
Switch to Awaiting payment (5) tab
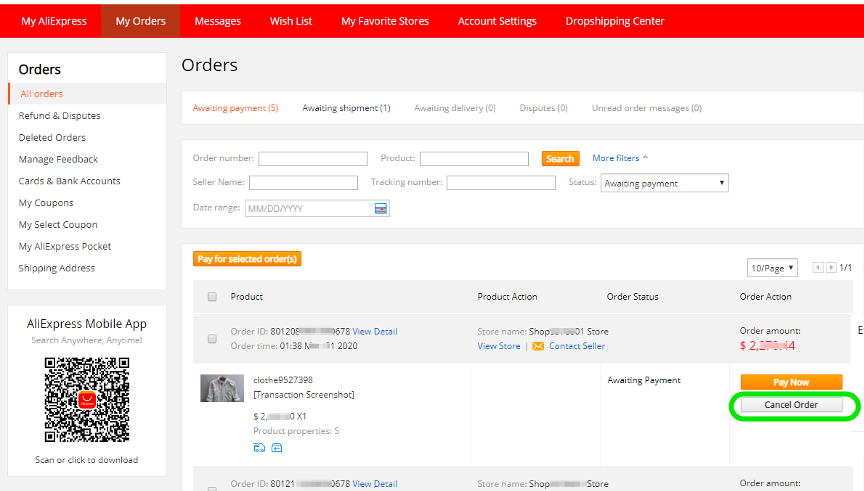tap(235, 108)
